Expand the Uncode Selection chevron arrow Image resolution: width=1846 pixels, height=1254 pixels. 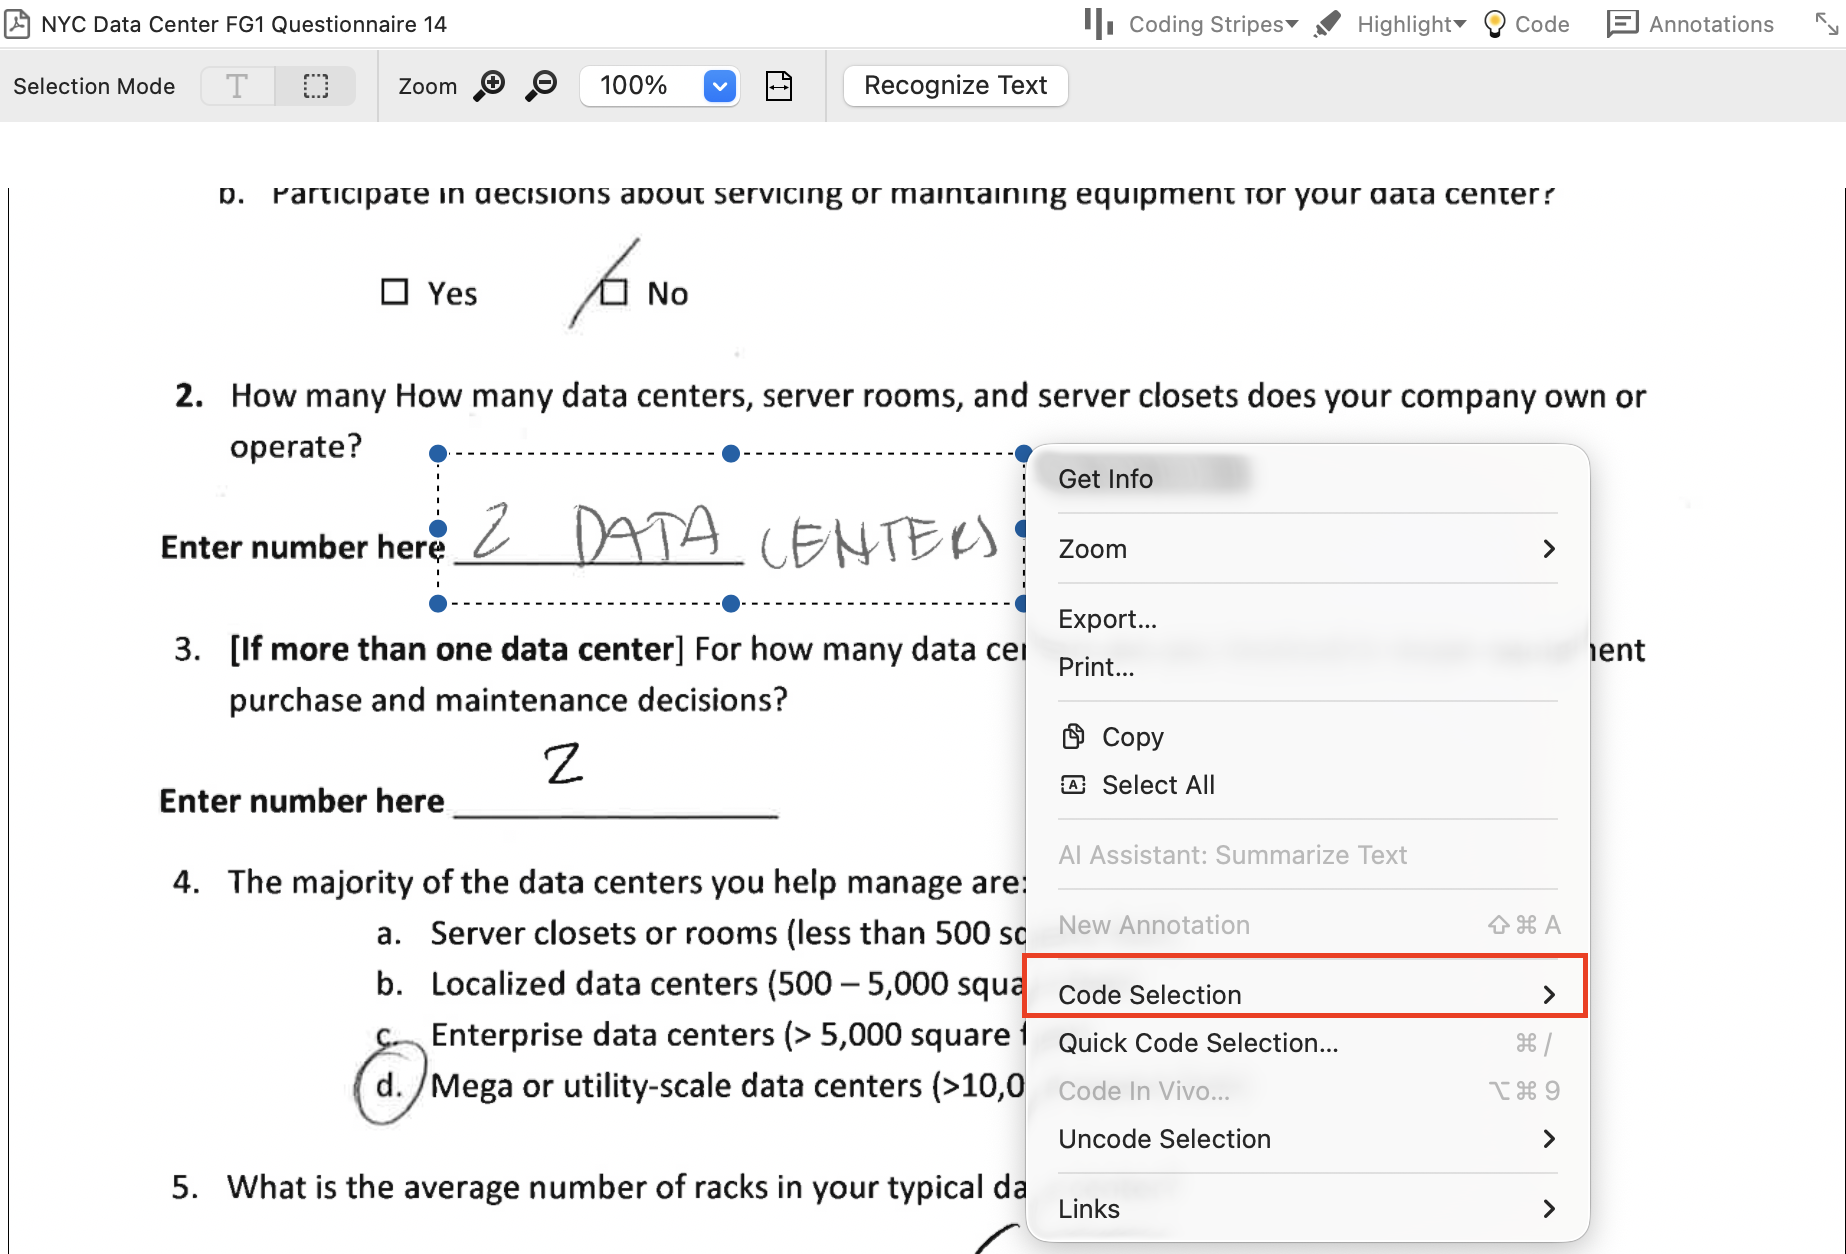[1549, 1139]
